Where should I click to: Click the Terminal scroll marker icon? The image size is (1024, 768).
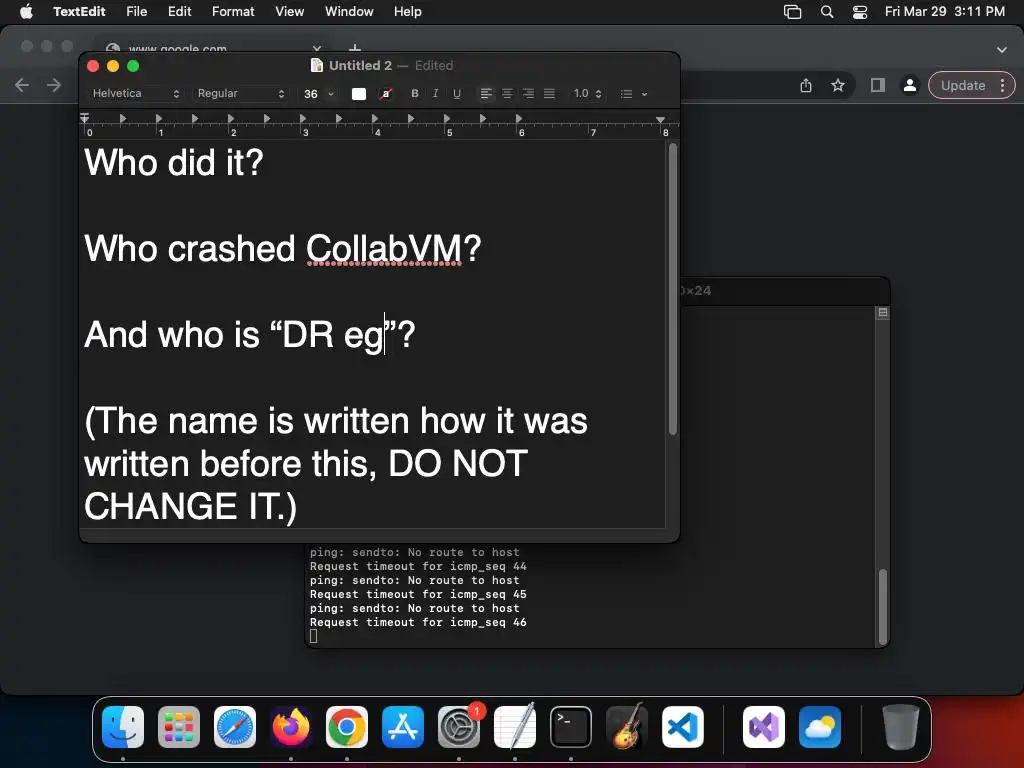883,312
